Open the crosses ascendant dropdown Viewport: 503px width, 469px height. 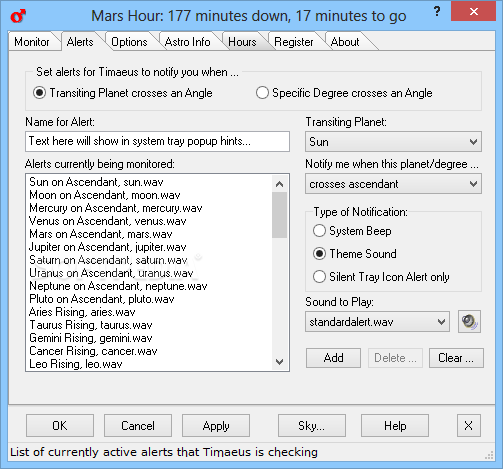[x=393, y=184]
